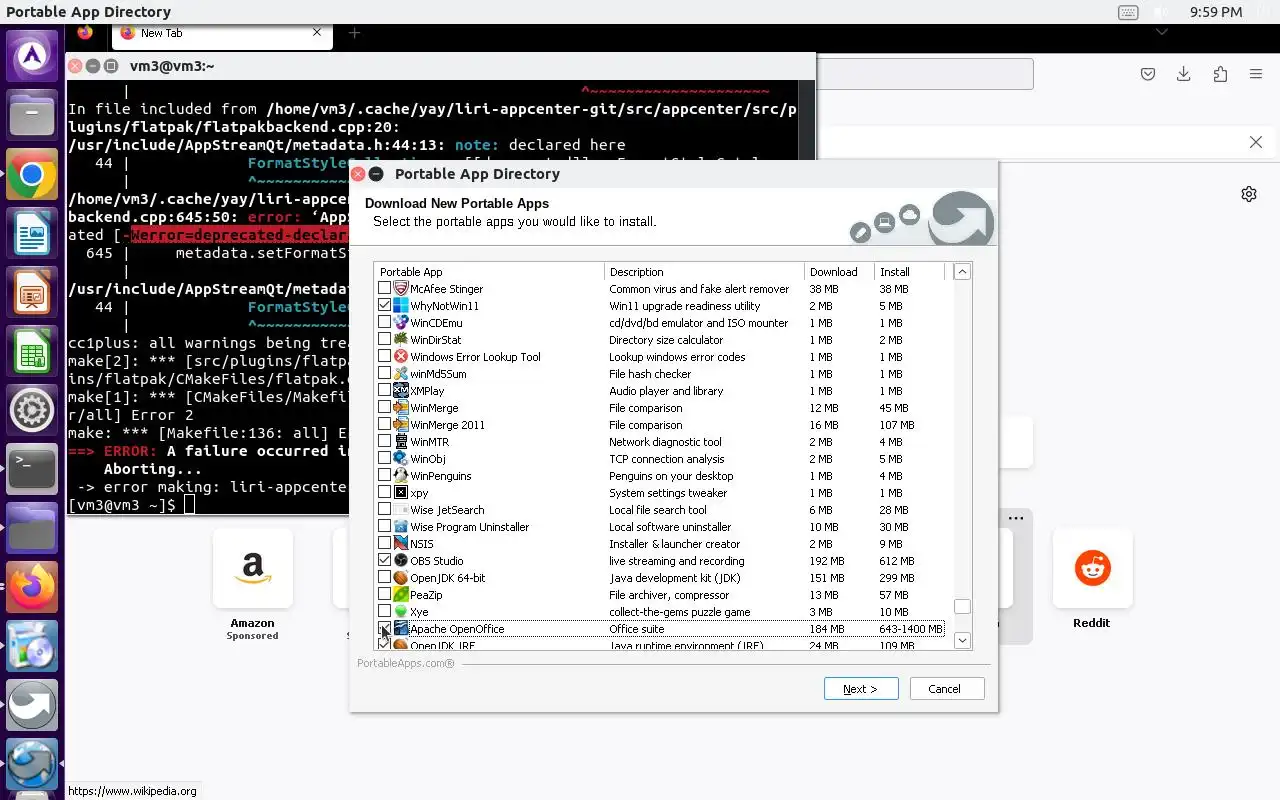Image resolution: width=1280 pixels, height=800 pixels.
Task: Click the NSIS app icon
Action: (x=401, y=544)
